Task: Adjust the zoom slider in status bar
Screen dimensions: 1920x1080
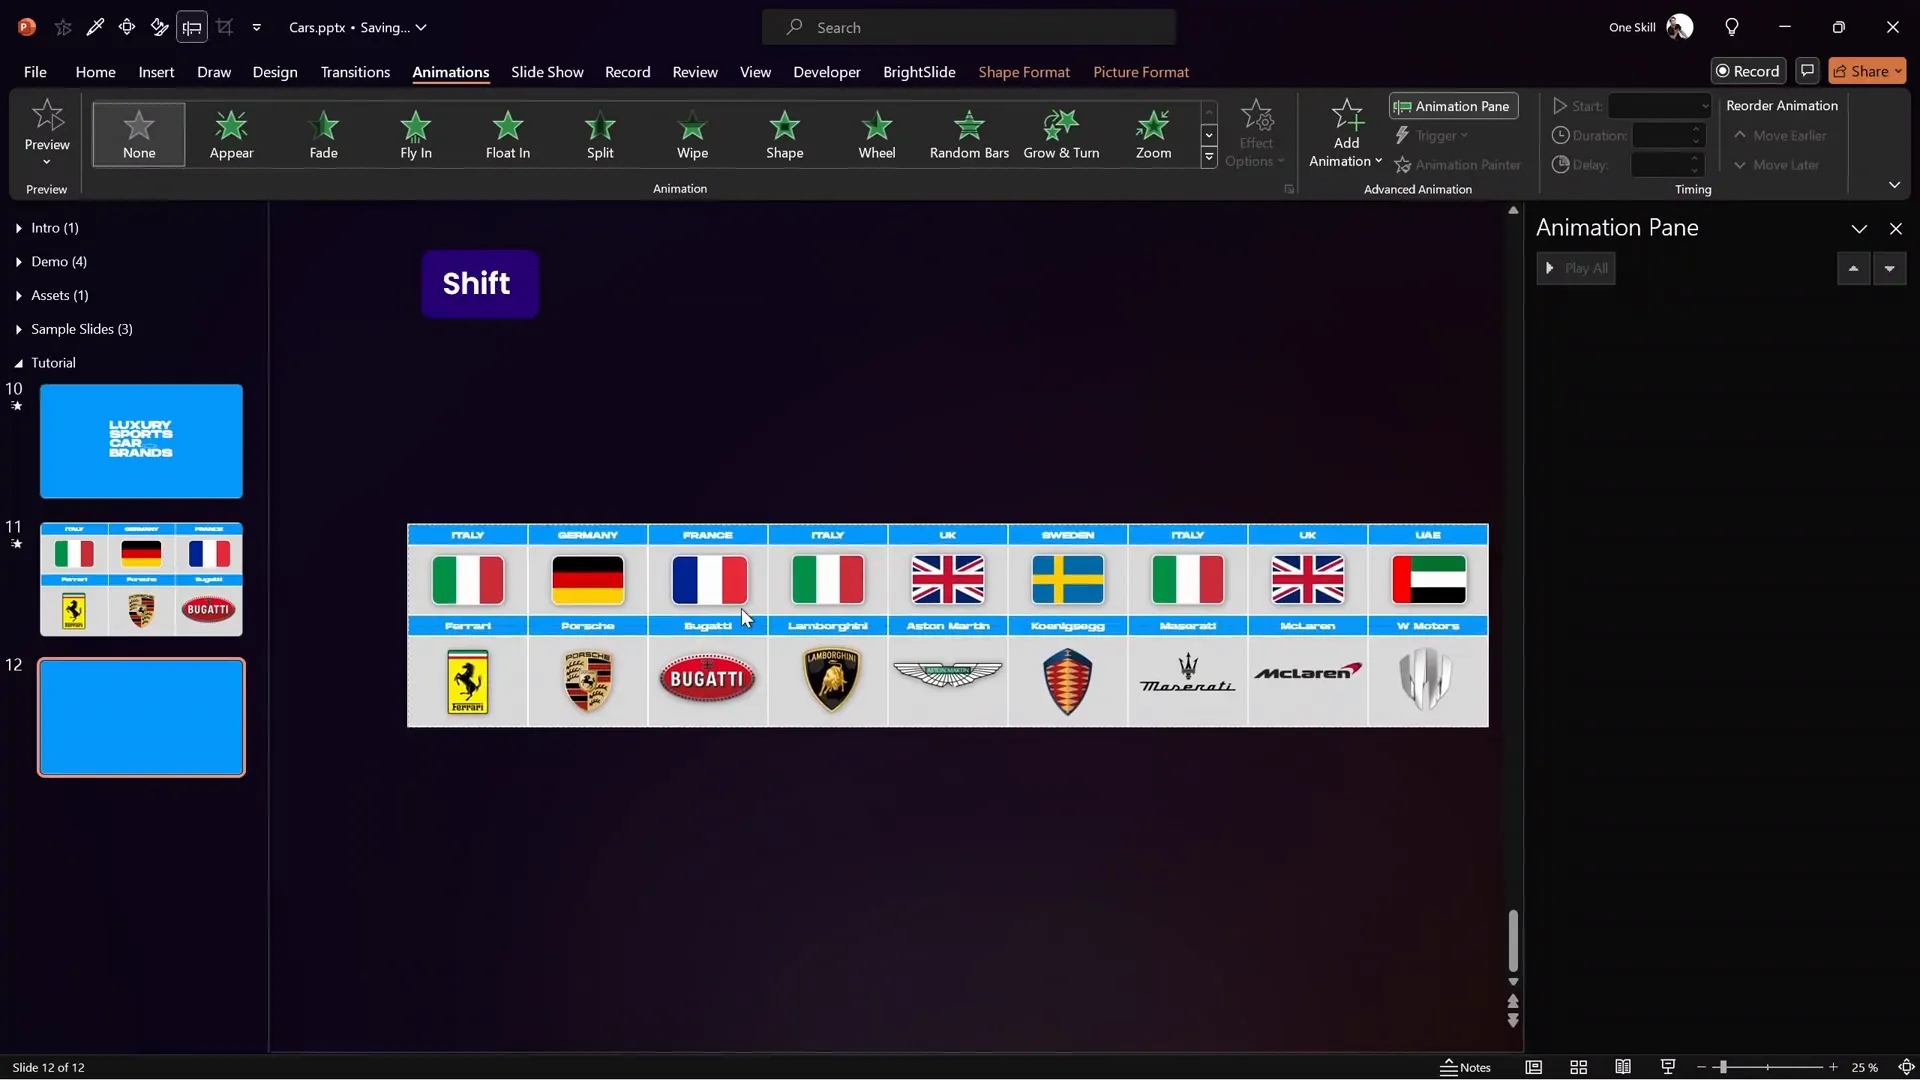Action: click(x=1722, y=1067)
